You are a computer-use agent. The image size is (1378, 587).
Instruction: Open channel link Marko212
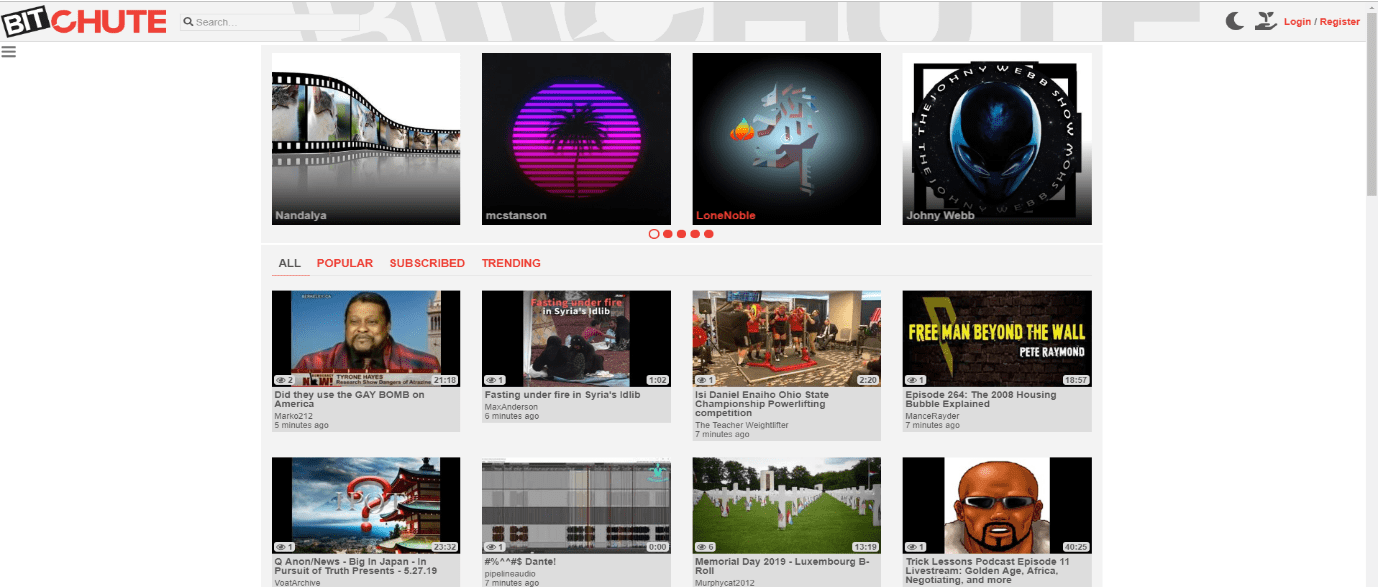point(292,415)
